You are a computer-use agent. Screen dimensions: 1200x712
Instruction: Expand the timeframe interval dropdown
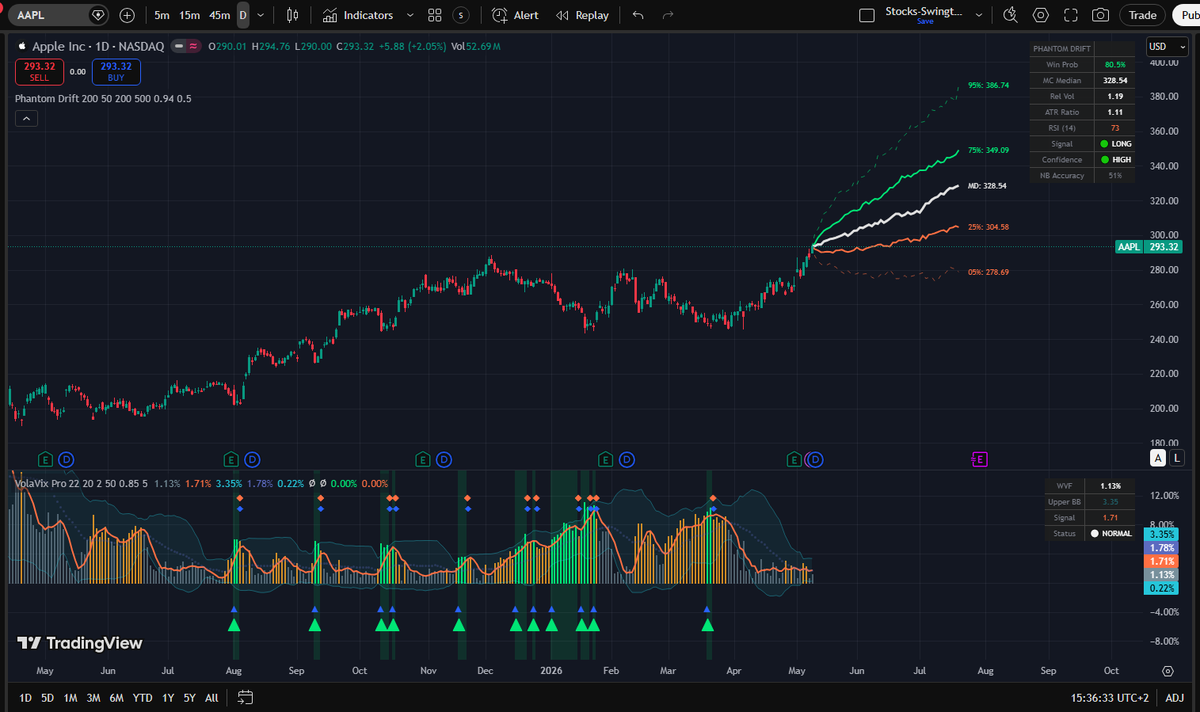[x=261, y=15]
